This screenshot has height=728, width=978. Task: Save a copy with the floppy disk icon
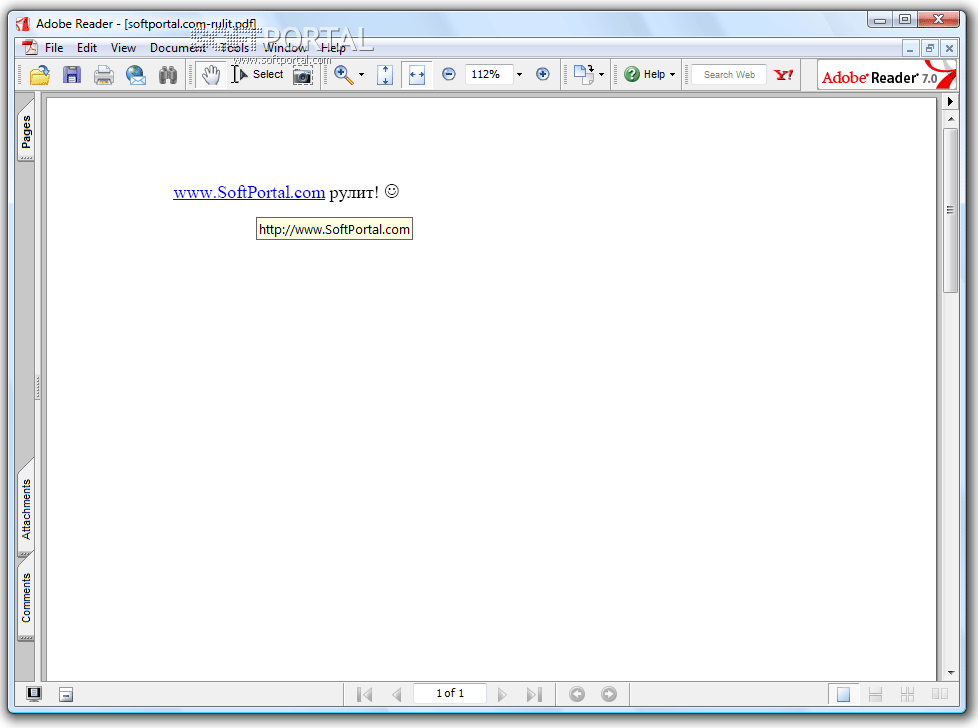click(x=72, y=75)
